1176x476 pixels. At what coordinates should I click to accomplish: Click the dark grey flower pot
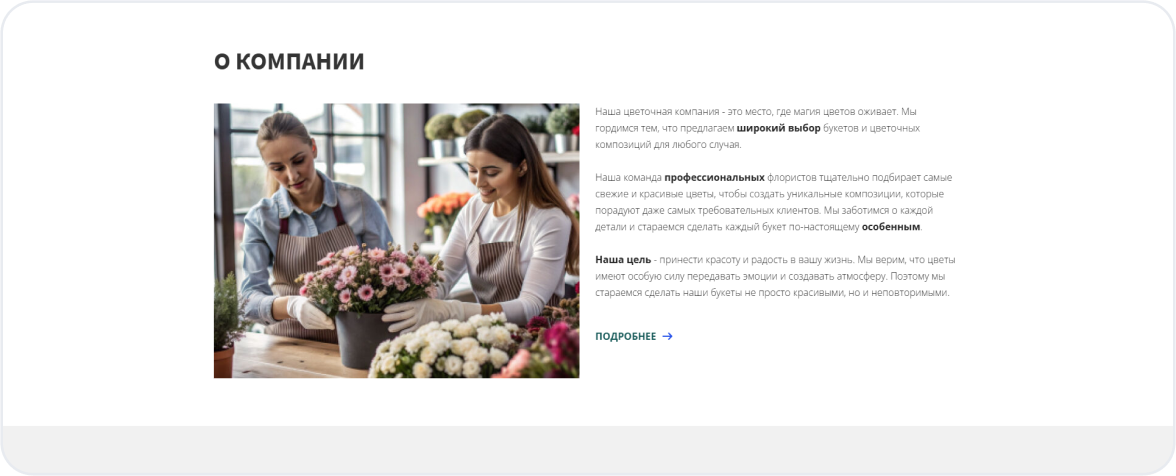(362, 339)
